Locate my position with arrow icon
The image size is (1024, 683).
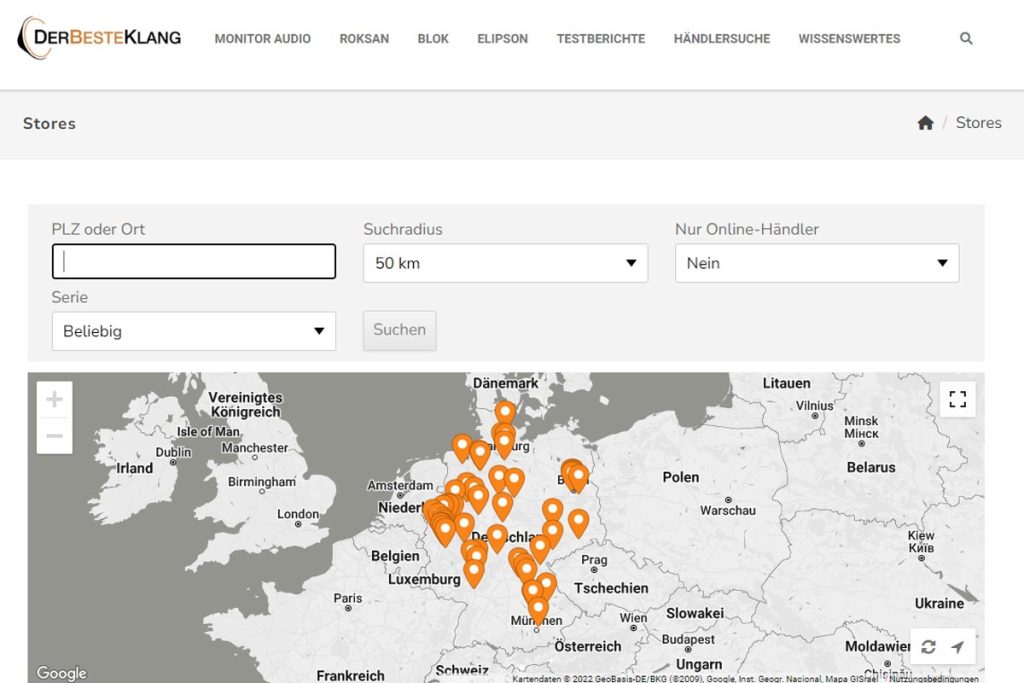(957, 647)
